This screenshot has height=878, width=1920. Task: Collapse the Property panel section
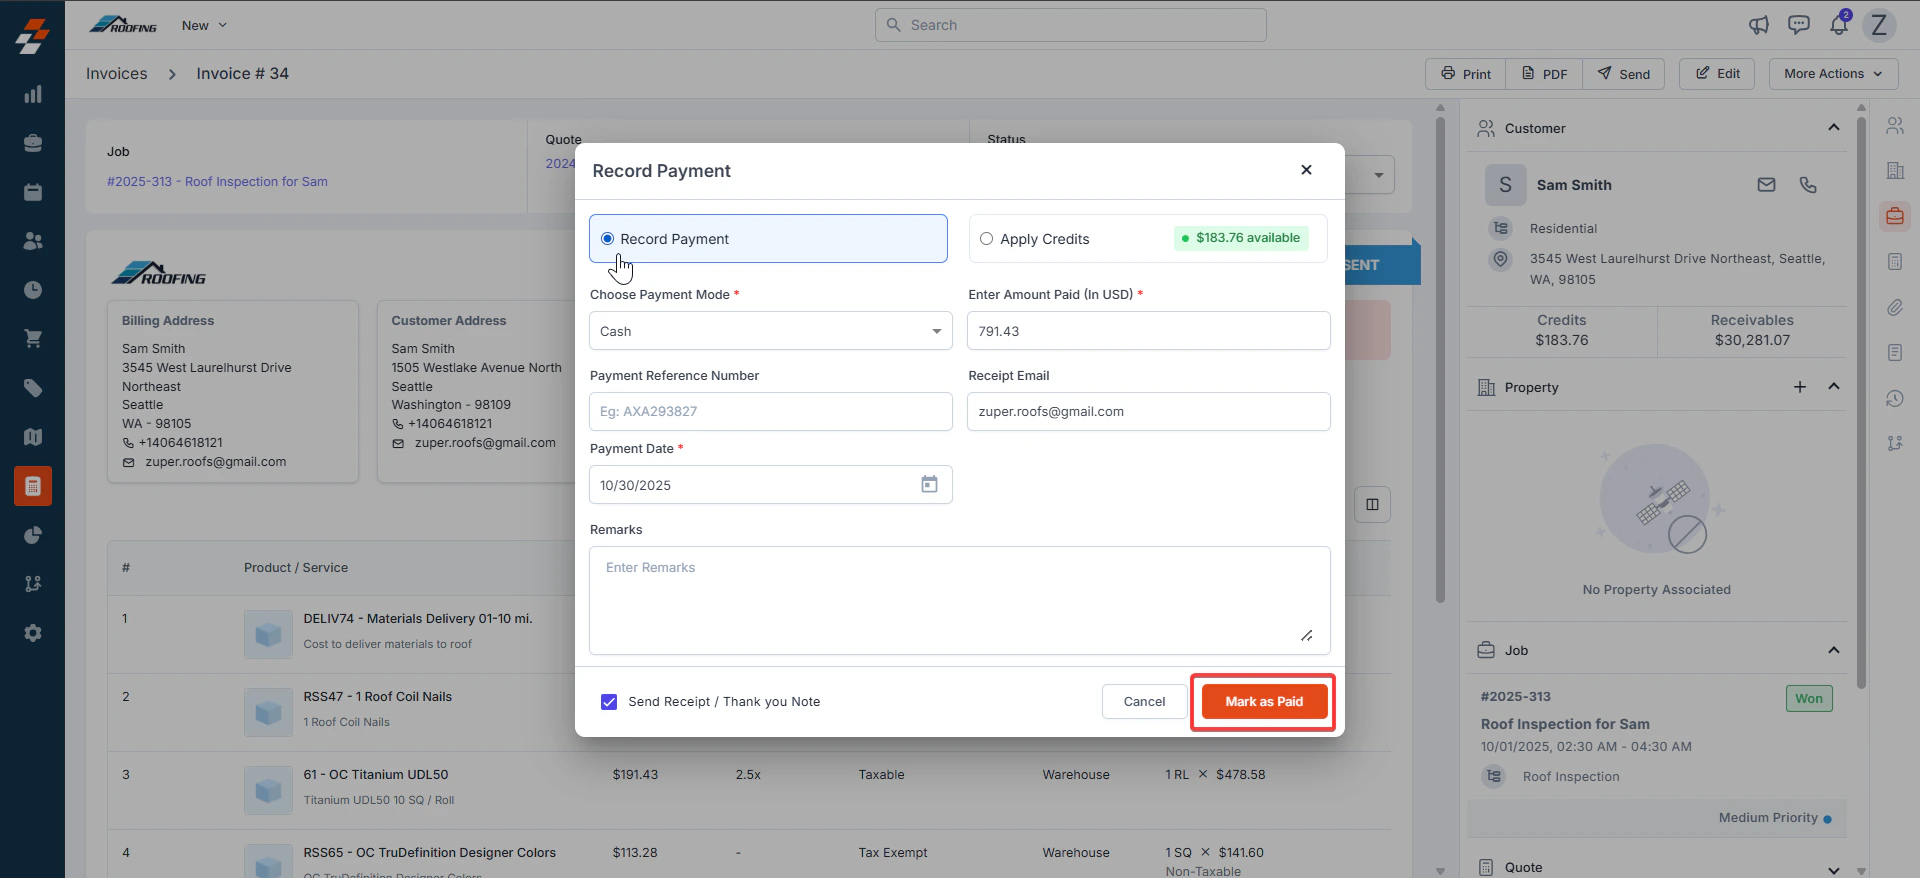[1834, 387]
